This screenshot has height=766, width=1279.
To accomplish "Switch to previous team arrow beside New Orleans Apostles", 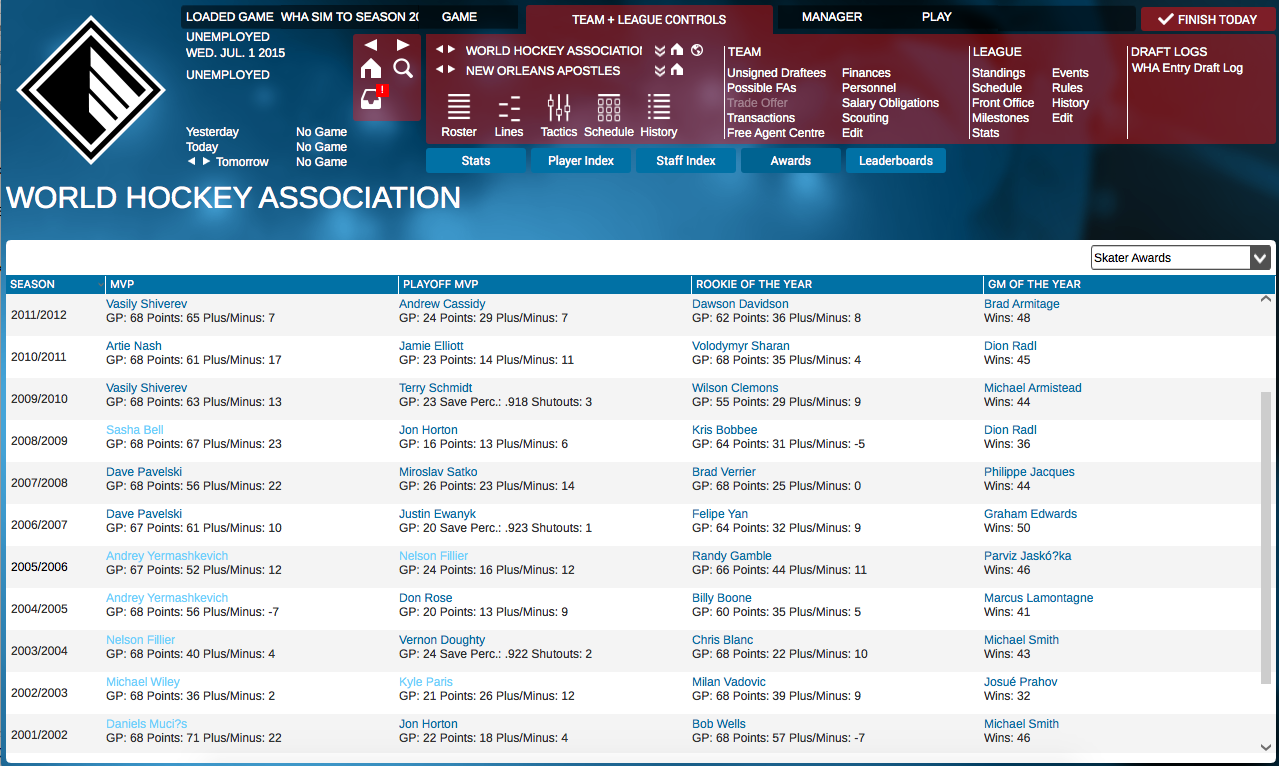I will 440,70.
